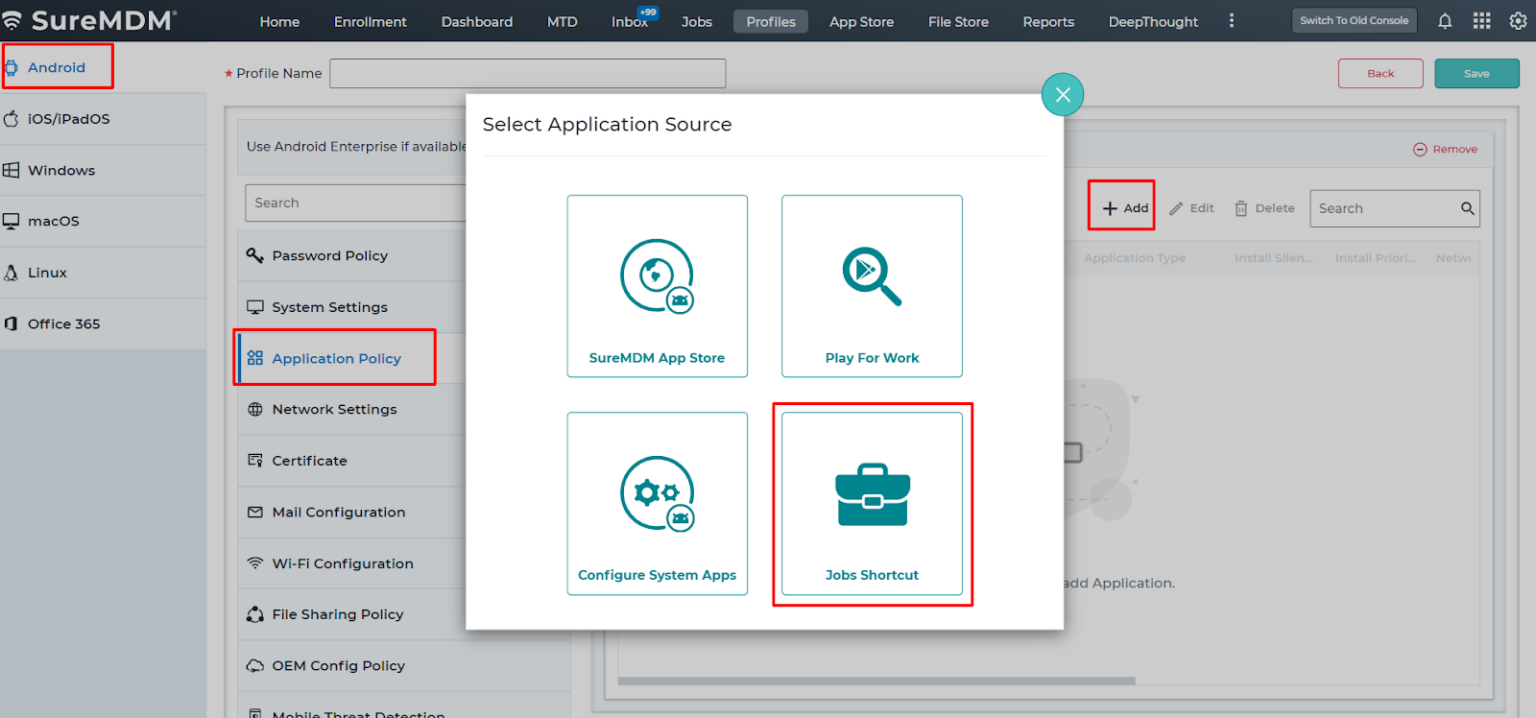Viewport: 1536px width, 718px height.
Task: Click inside the Profile Name input field
Action: 528,73
